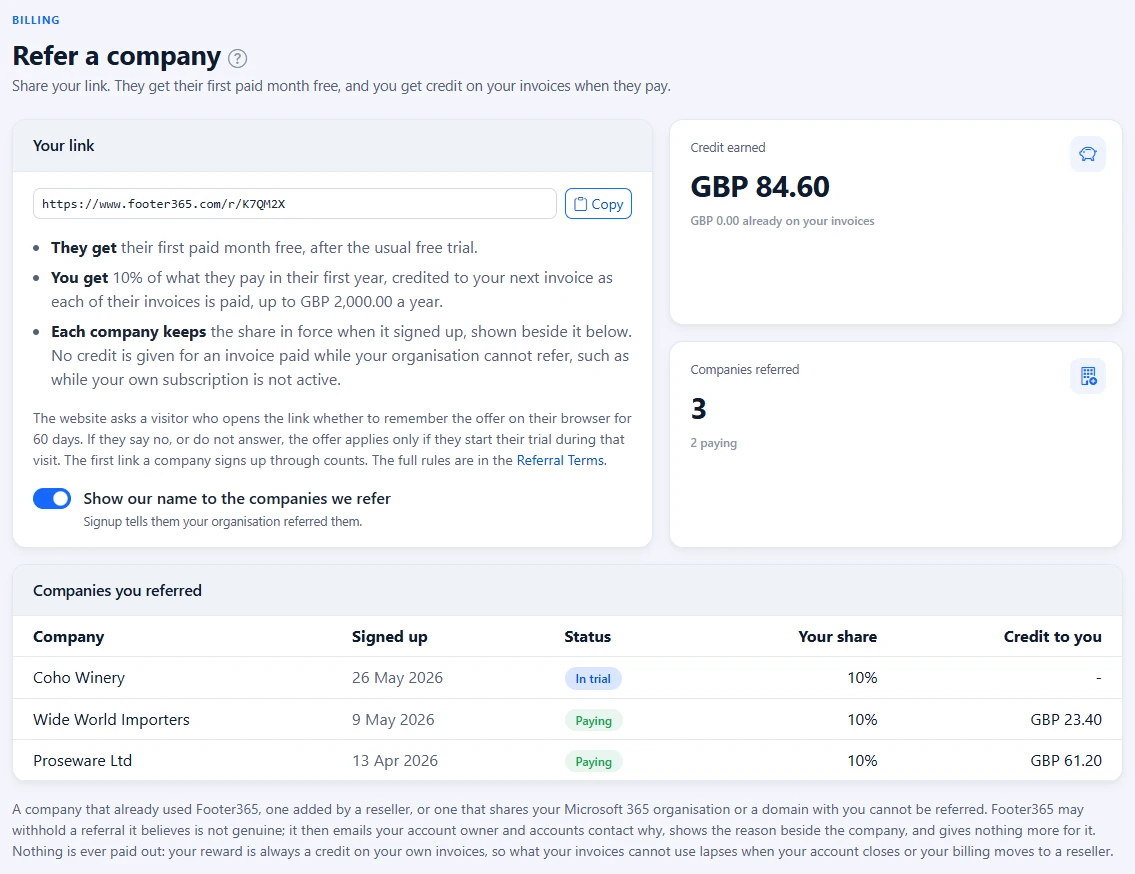This screenshot has width=1135, height=874.
Task: Open the Referral Terms link
Action: [x=561, y=461]
